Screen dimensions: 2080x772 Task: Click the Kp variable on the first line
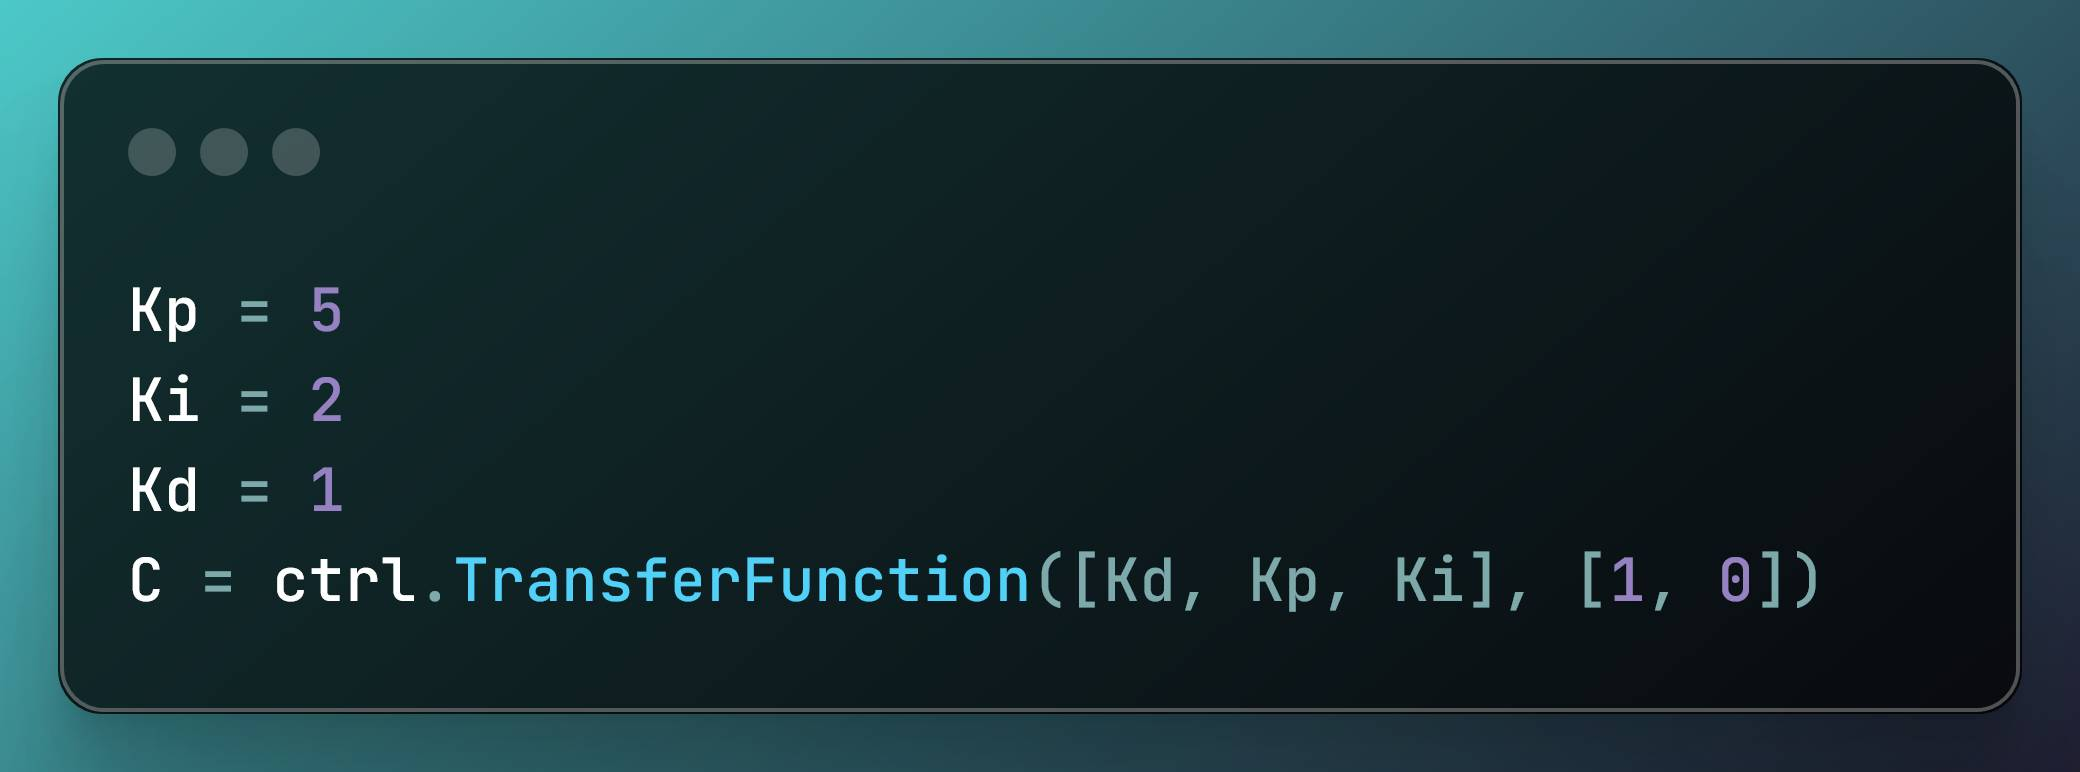[x=164, y=311]
